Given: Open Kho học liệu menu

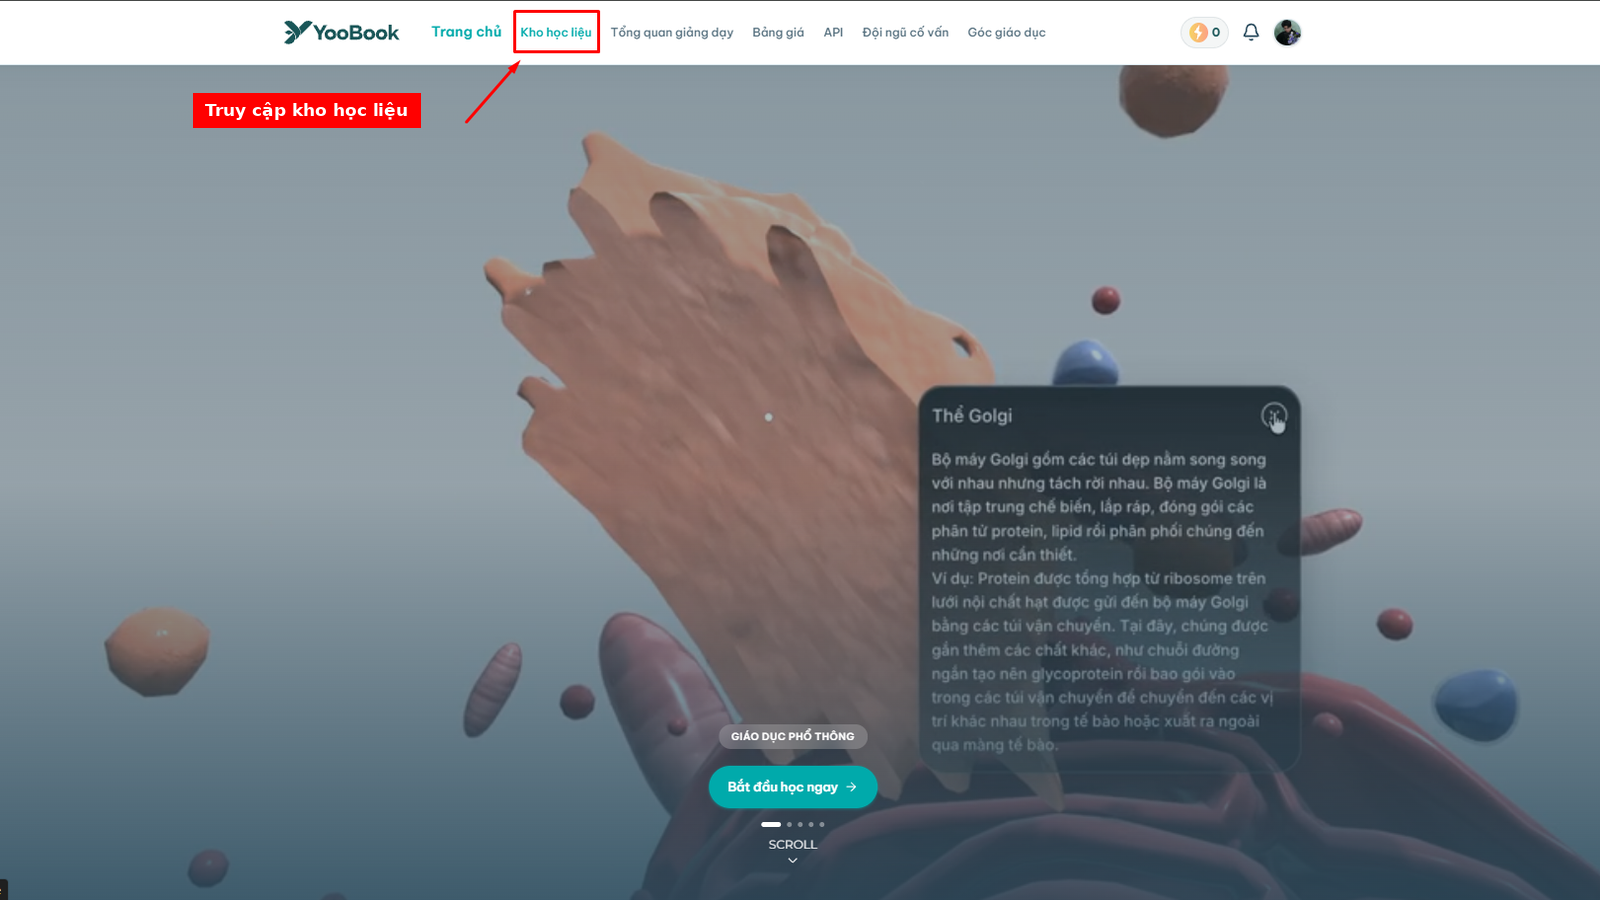Looking at the screenshot, I should pyautogui.click(x=556, y=32).
